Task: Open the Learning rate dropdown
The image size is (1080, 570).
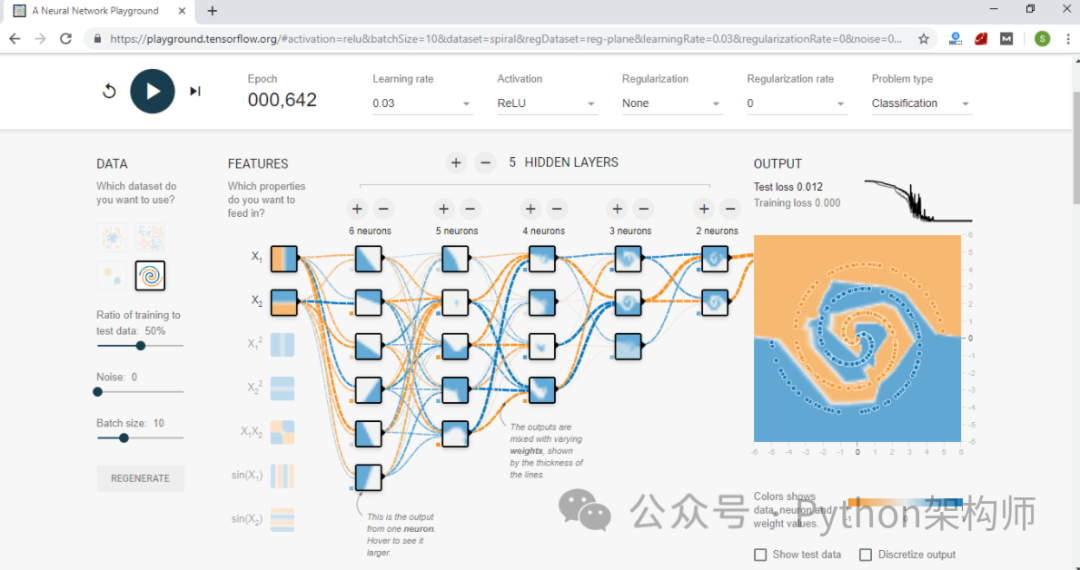Action: (422, 103)
